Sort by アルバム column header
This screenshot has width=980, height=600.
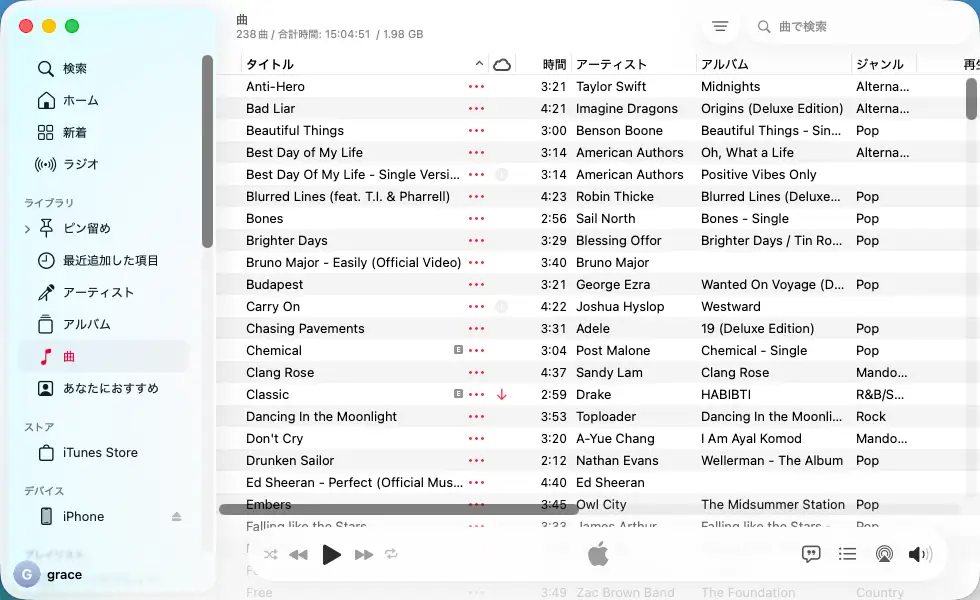(774, 64)
